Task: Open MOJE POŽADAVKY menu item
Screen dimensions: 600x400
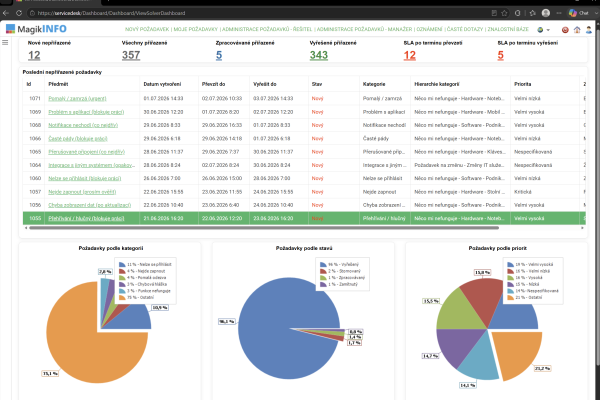Action: [x=196, y=29]
